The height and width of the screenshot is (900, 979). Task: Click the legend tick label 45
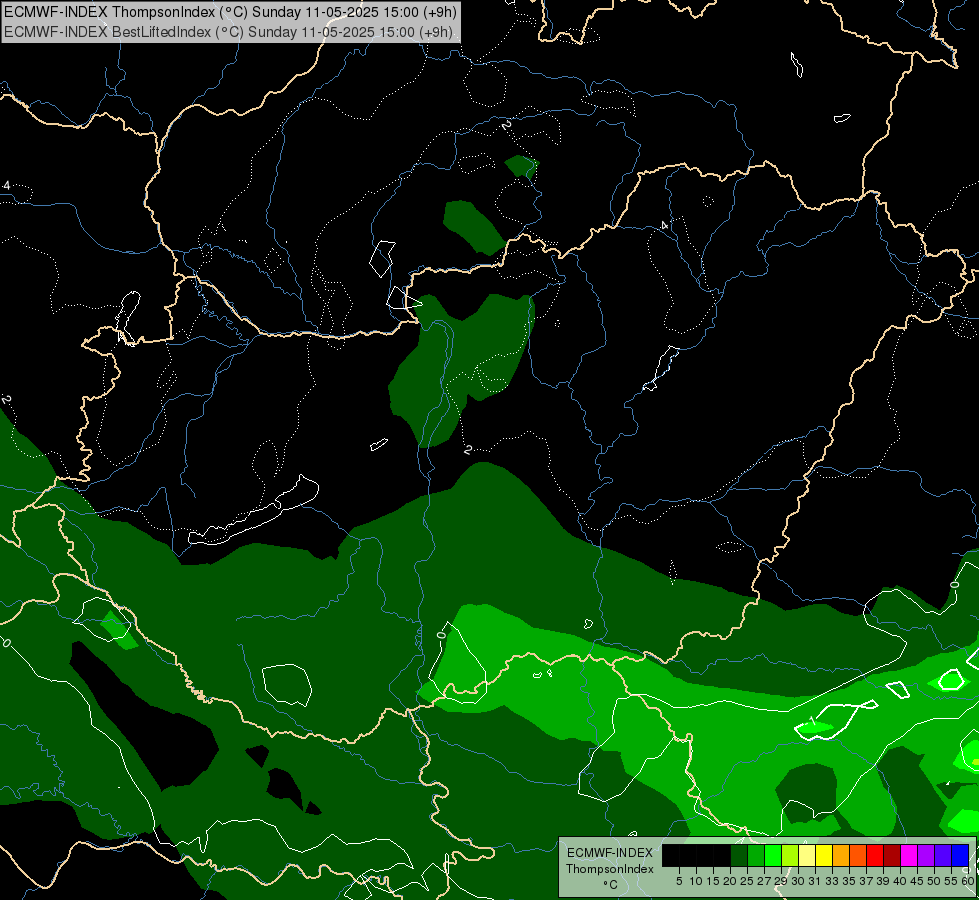[x=917, y=881]
